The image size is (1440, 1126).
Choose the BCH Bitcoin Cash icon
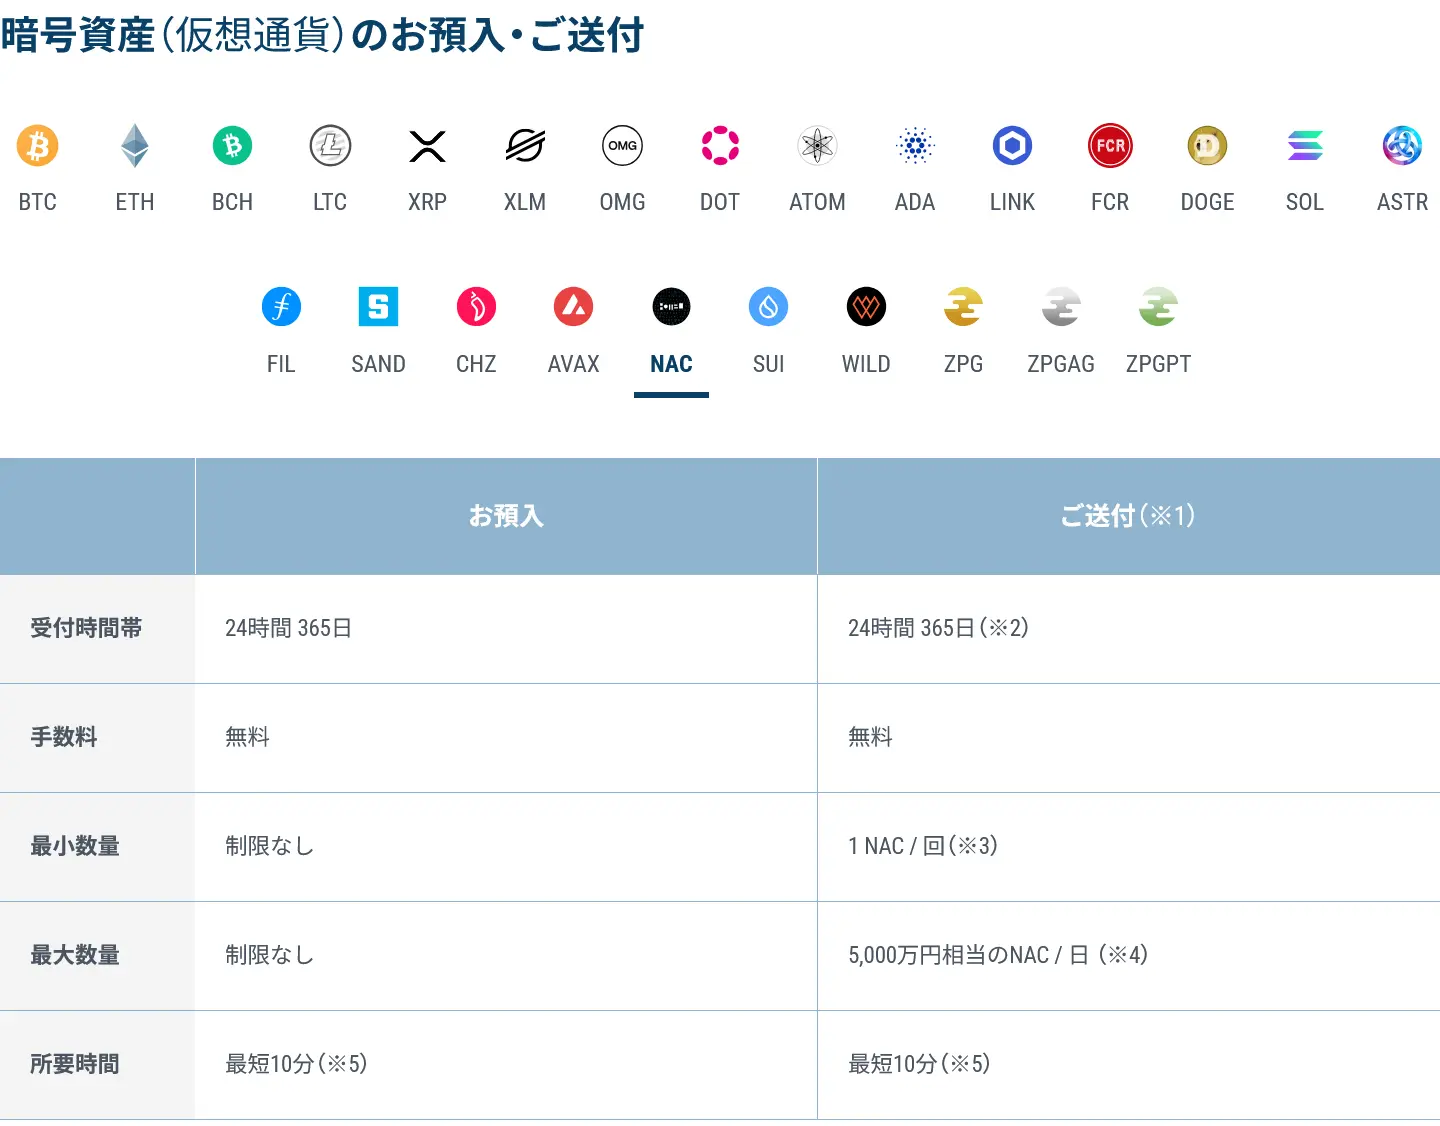pyautogui.click(x=233, y=146)
